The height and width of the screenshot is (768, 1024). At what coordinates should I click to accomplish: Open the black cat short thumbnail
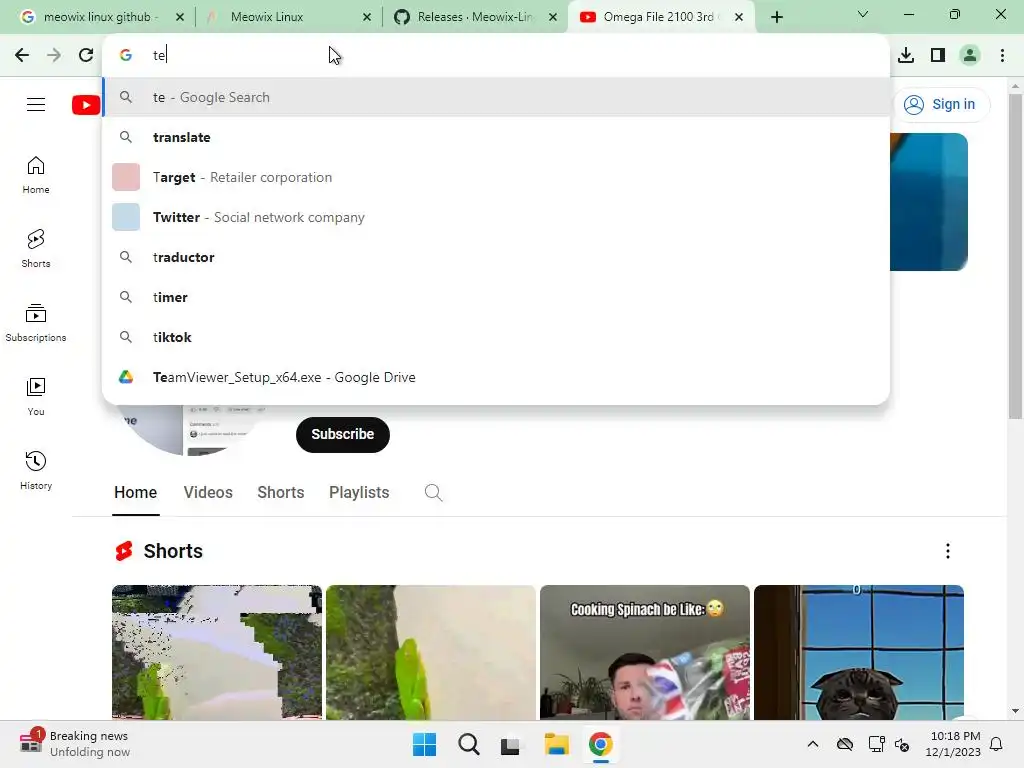point(859,652)
